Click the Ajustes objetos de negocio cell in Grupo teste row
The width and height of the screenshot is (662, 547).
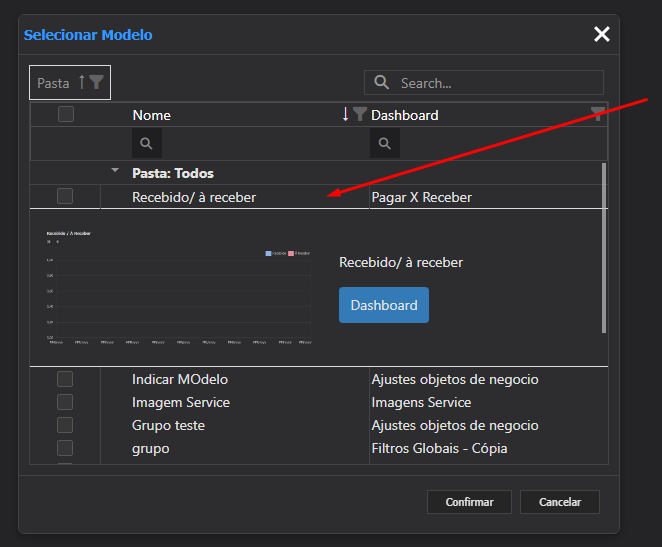point(455,425)
